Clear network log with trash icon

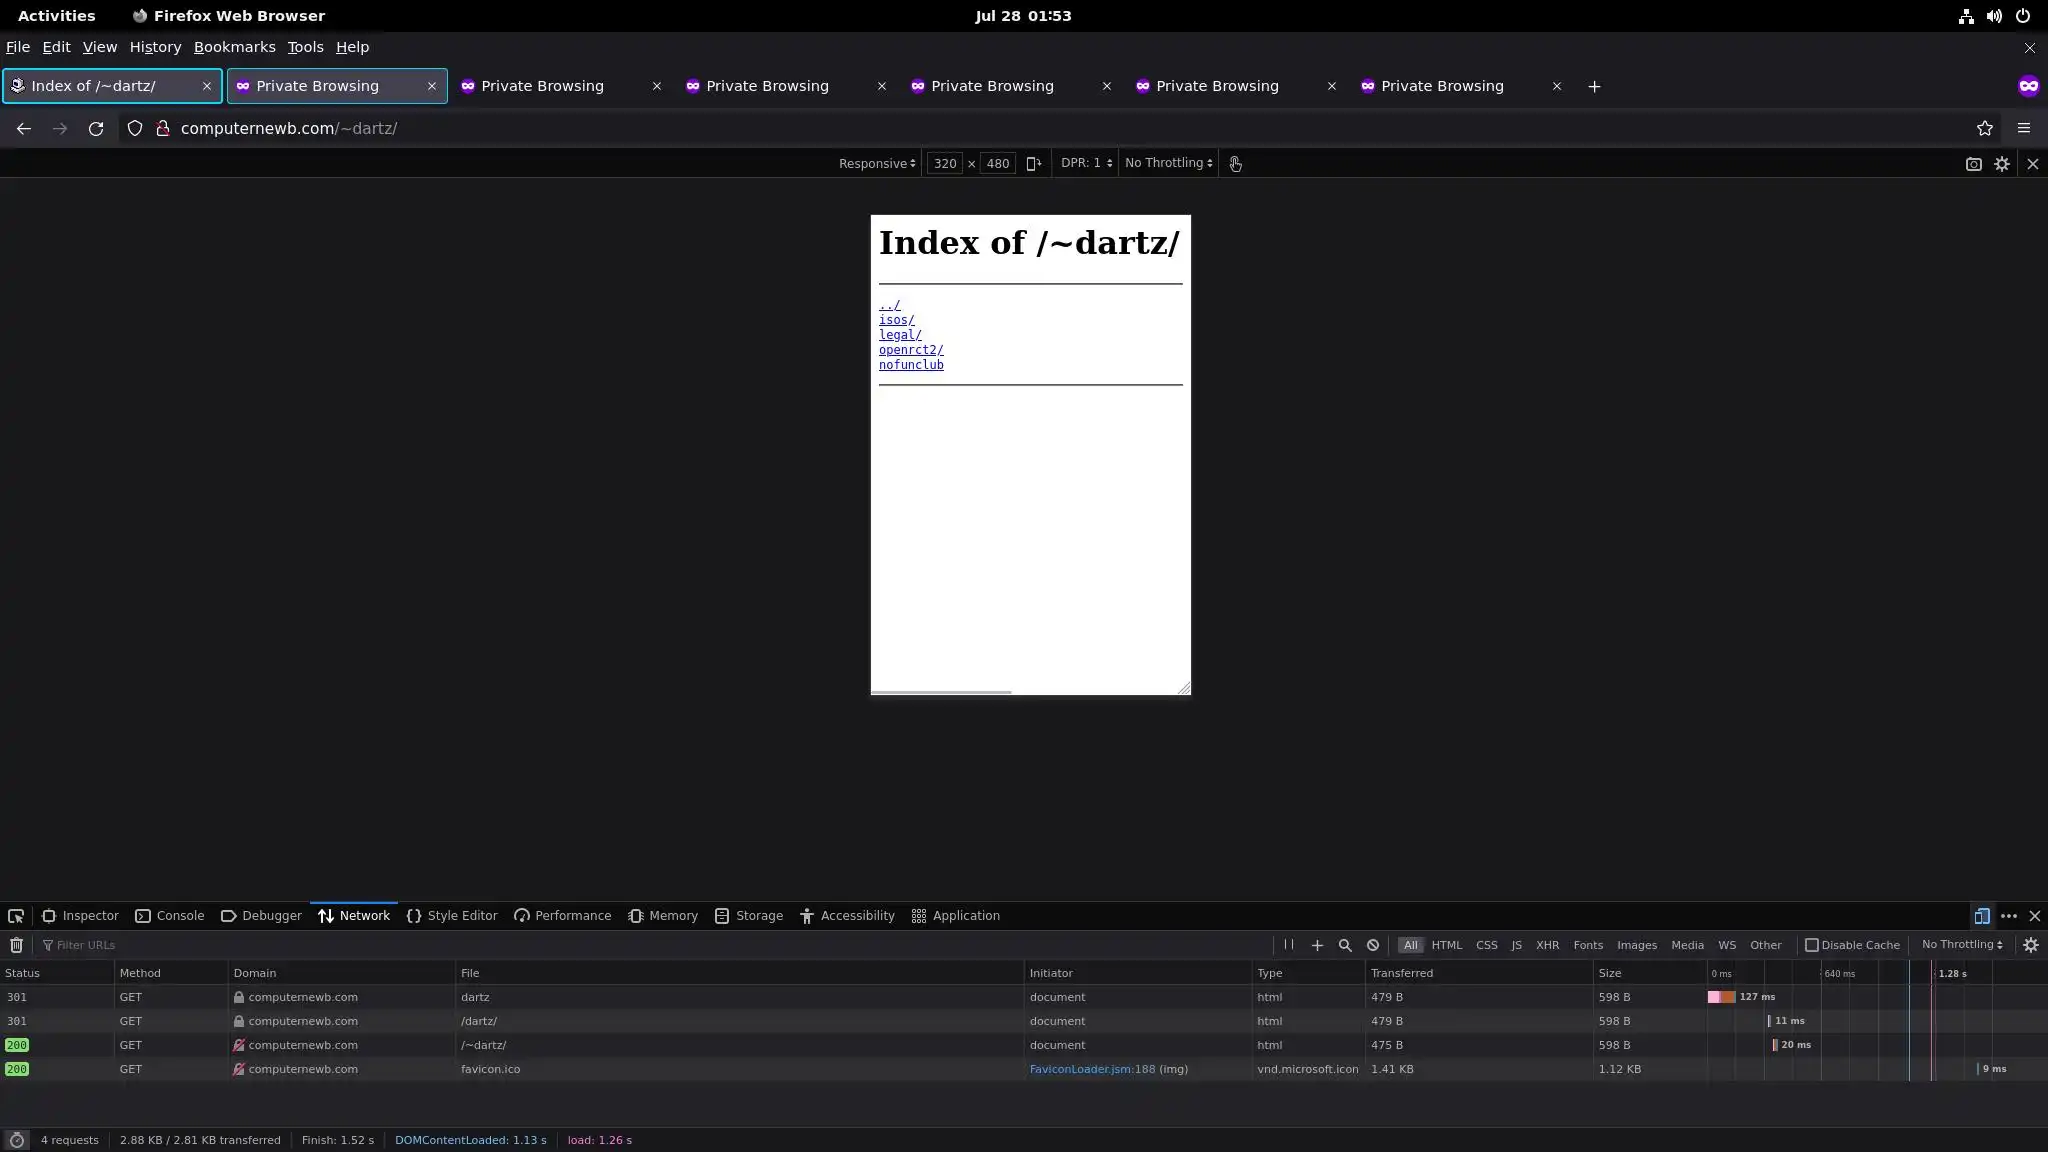coord(16,945)
